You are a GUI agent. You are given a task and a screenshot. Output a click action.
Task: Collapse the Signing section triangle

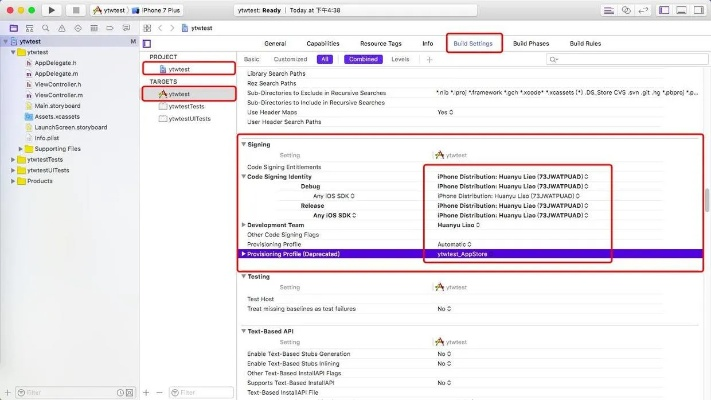tap(243, 144)
